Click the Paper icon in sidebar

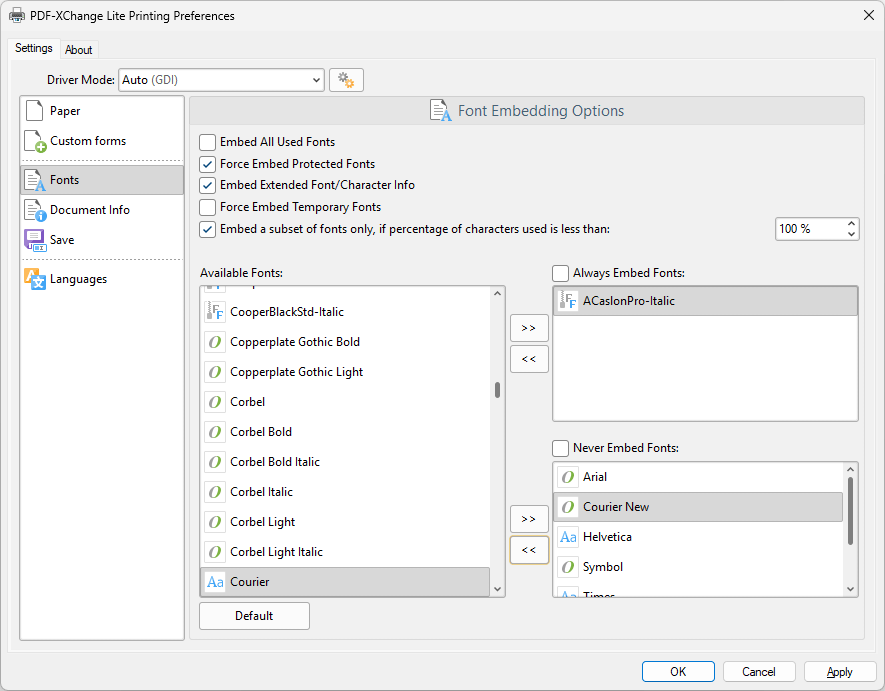point(34,111)
